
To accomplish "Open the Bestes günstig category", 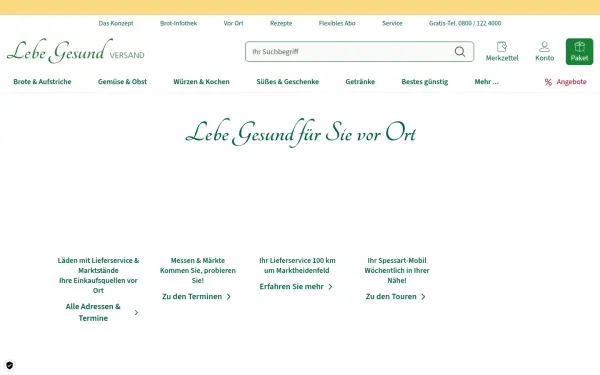I will (x=425, y=82).
